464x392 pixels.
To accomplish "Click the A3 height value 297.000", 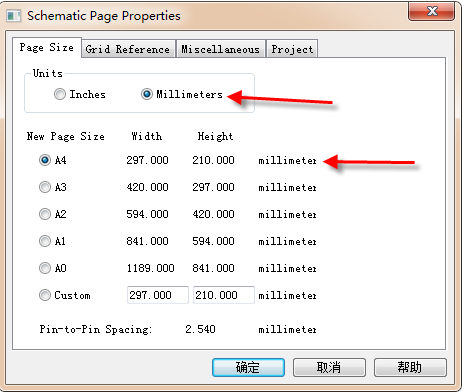I will click(x=213, y=187).
